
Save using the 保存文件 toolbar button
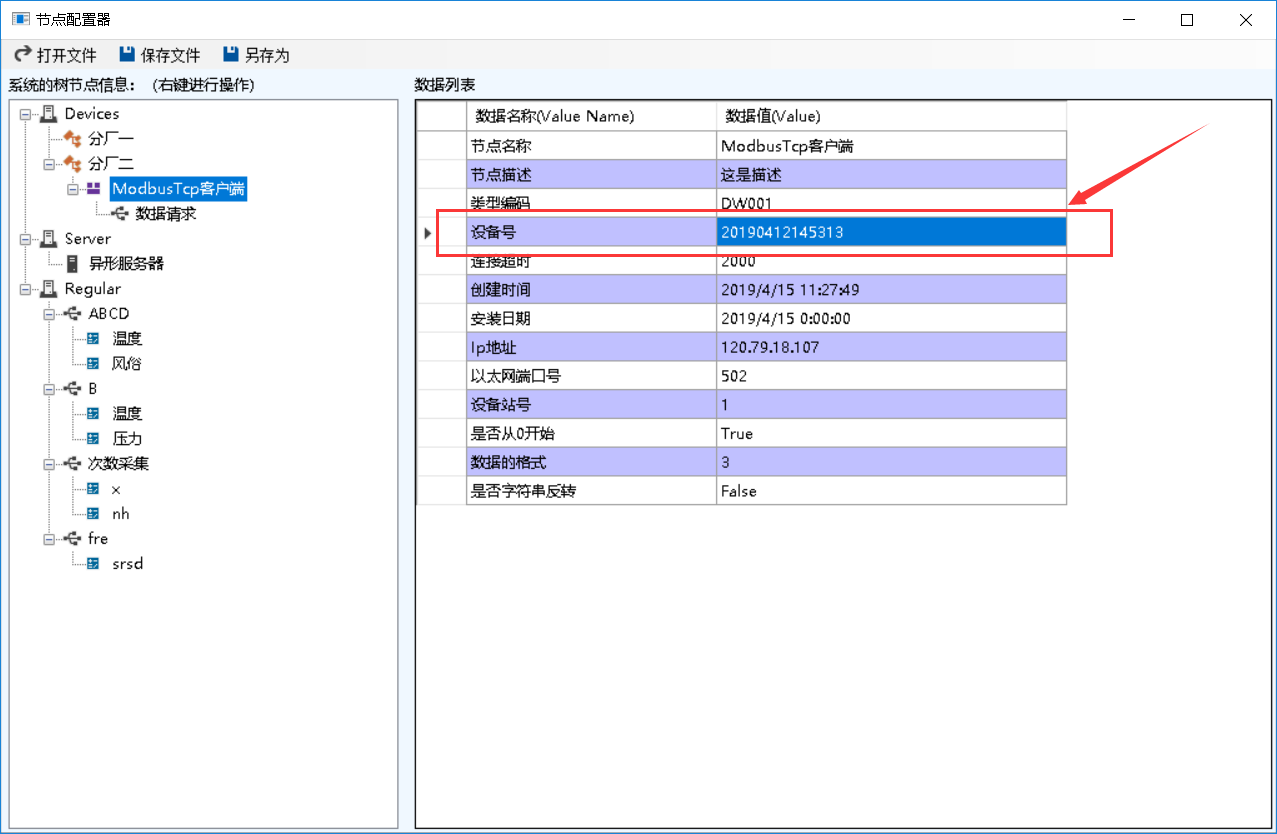[159, 55]
